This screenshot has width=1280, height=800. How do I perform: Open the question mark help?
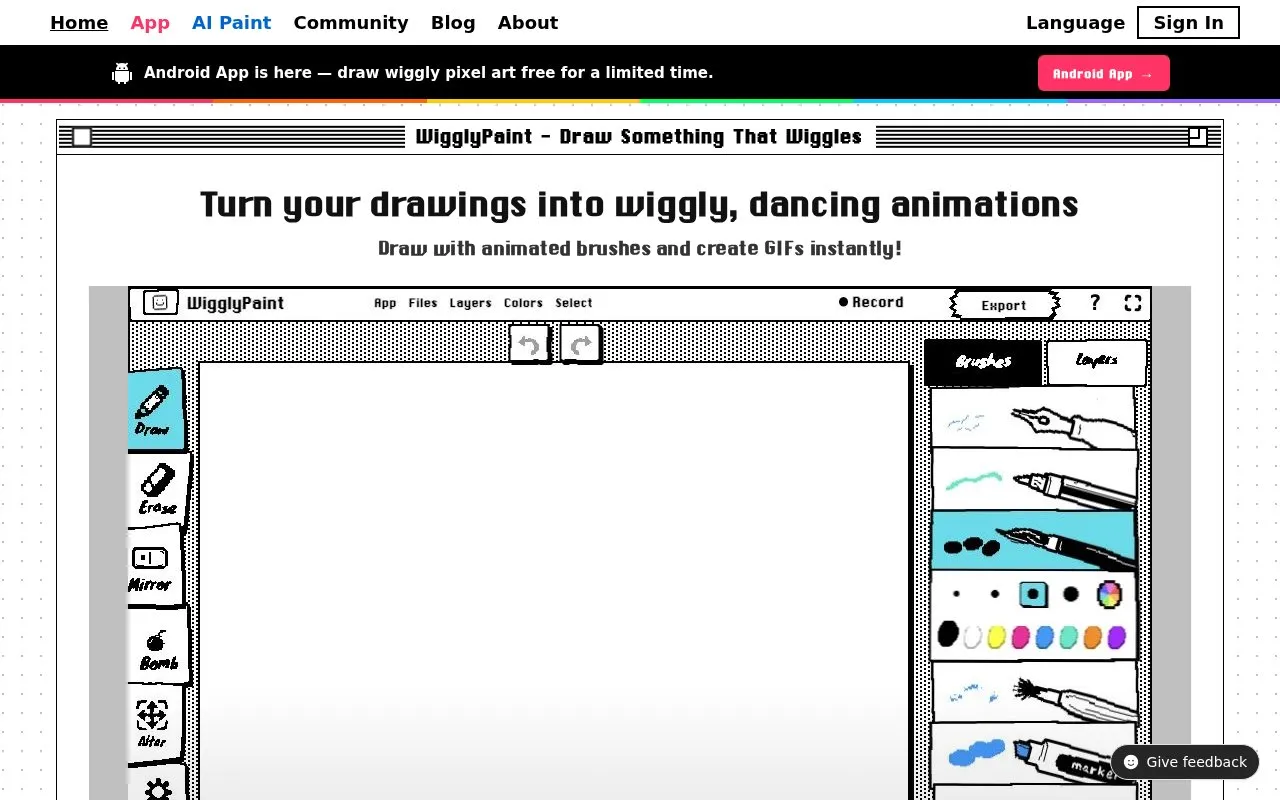1095,303
